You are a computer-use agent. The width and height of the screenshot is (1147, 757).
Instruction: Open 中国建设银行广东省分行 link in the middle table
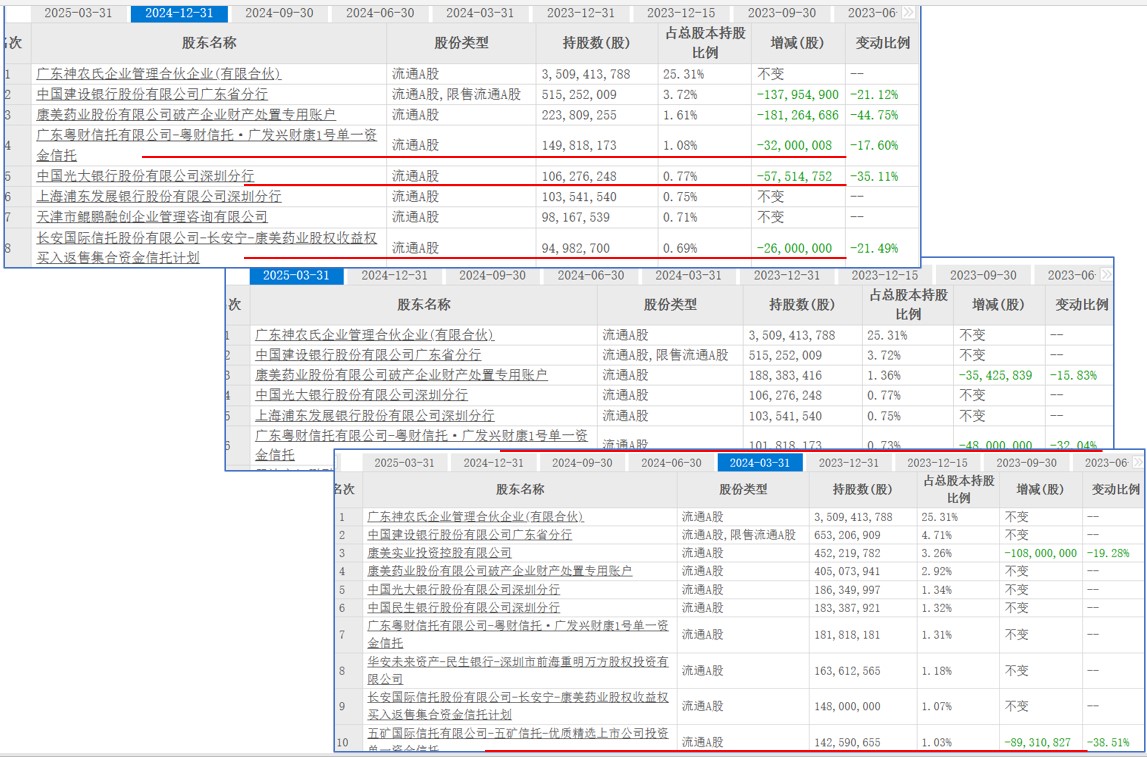click(368, 355)
